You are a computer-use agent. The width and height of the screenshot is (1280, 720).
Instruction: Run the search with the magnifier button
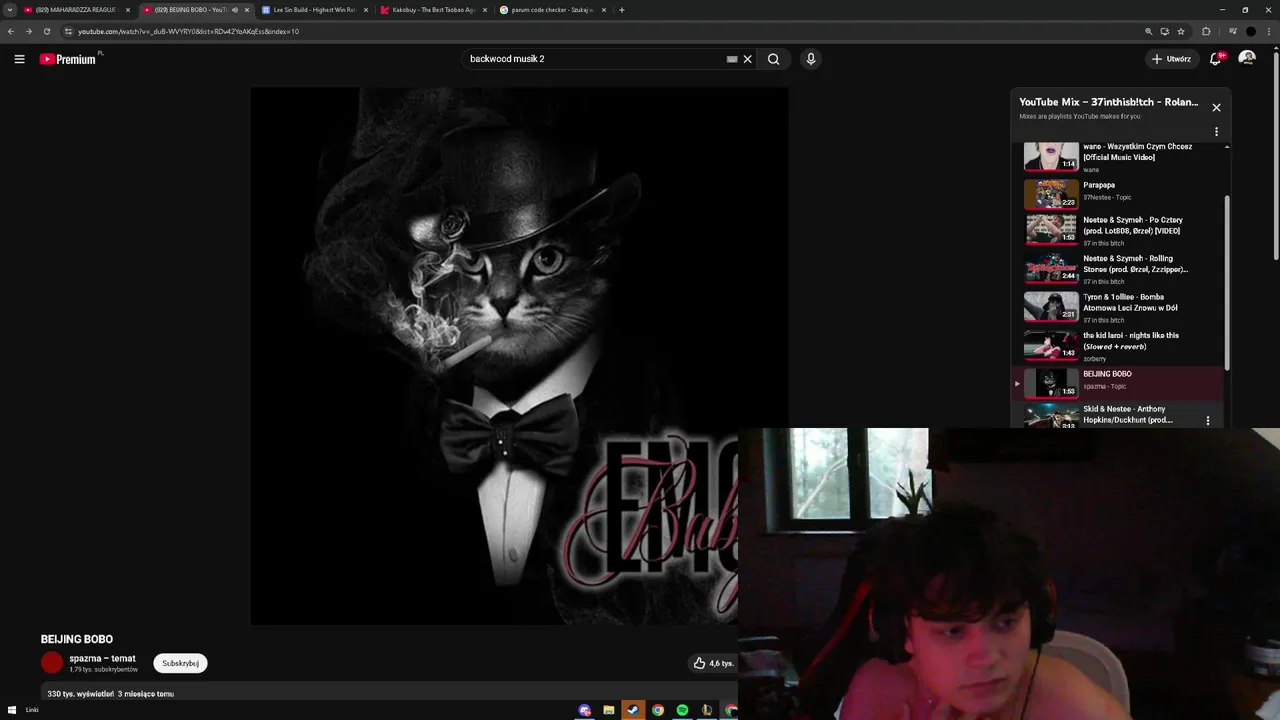click(x=773, y=59)
